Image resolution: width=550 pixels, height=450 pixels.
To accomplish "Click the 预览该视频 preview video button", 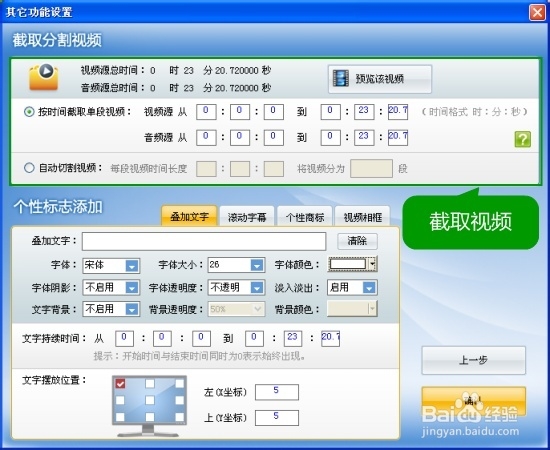I will tap(380, 79).
